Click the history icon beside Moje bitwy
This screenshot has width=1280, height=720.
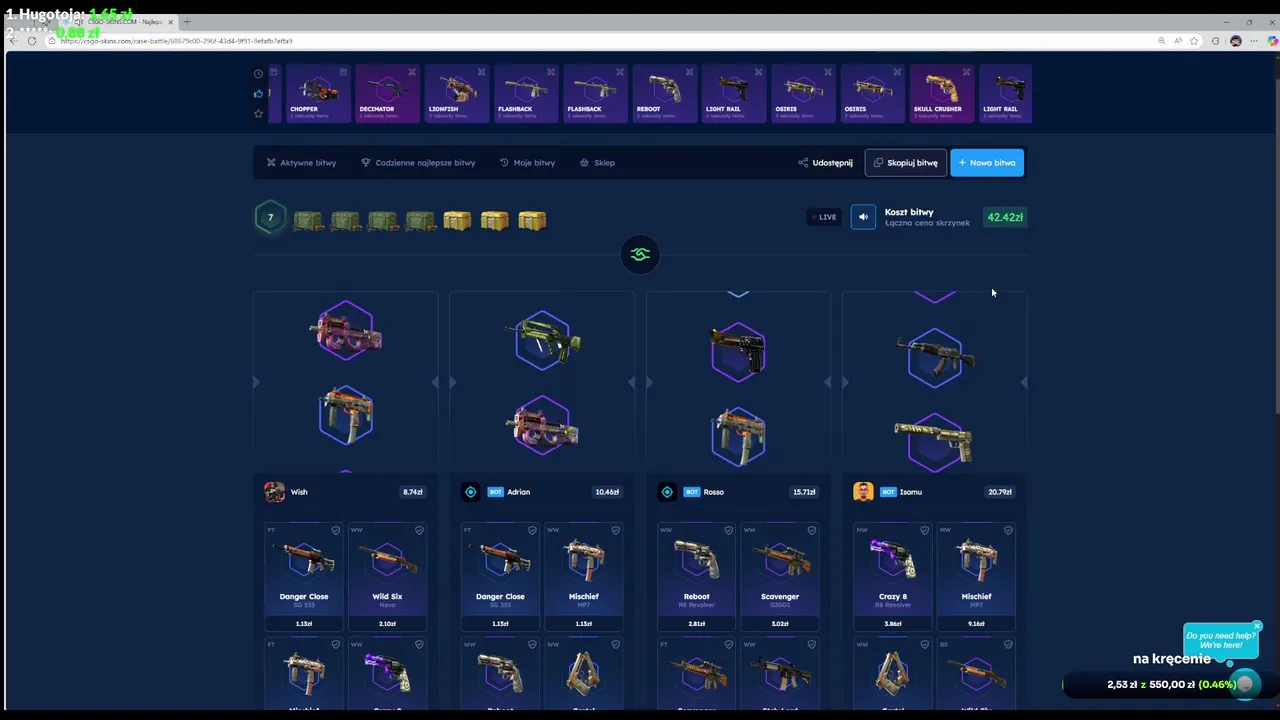pyautogui.click(x=504, y=163)
